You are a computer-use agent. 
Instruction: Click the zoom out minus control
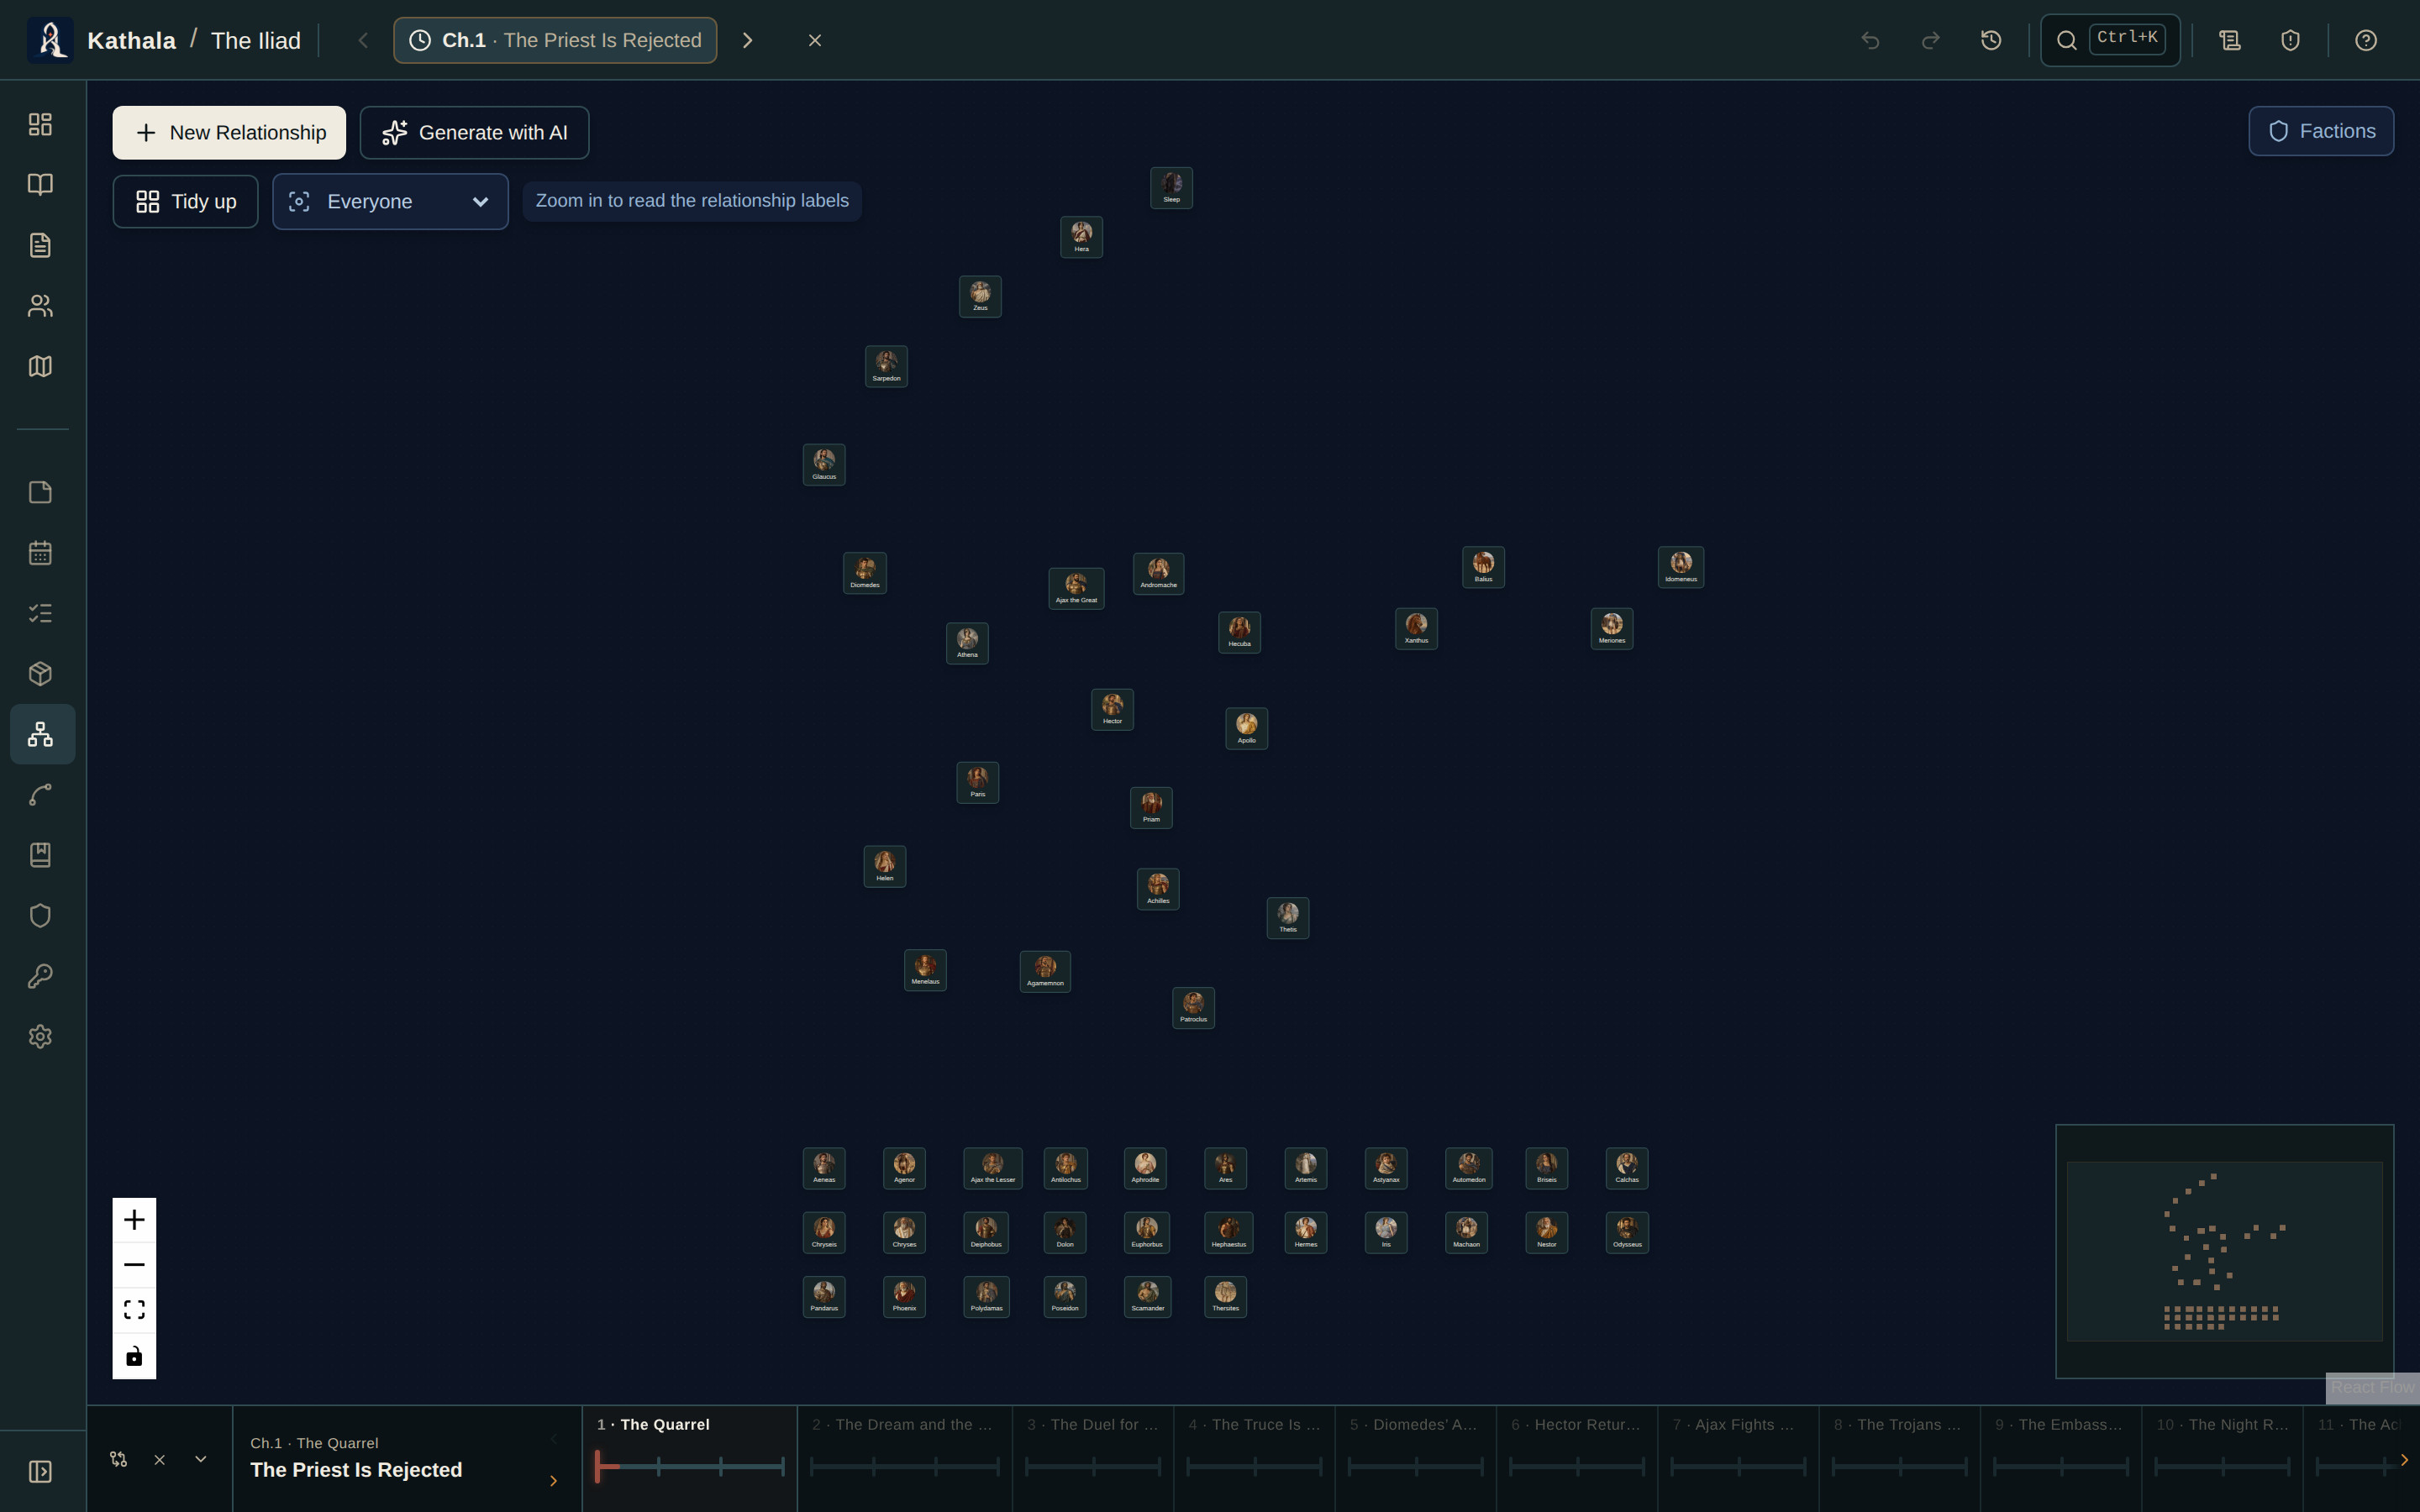tap(134, 1265)
